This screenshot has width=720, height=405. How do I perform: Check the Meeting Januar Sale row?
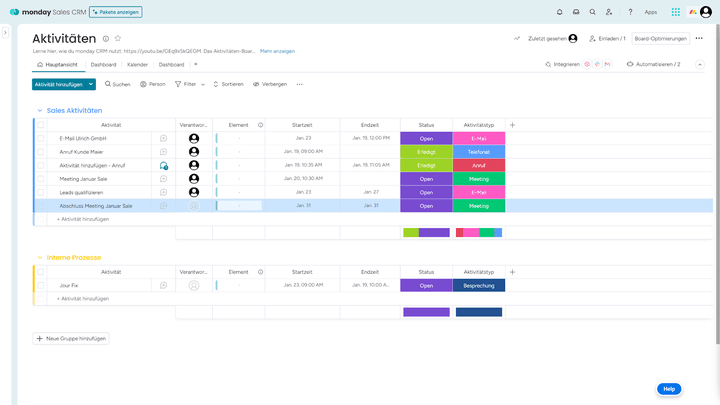pos(41,179)
